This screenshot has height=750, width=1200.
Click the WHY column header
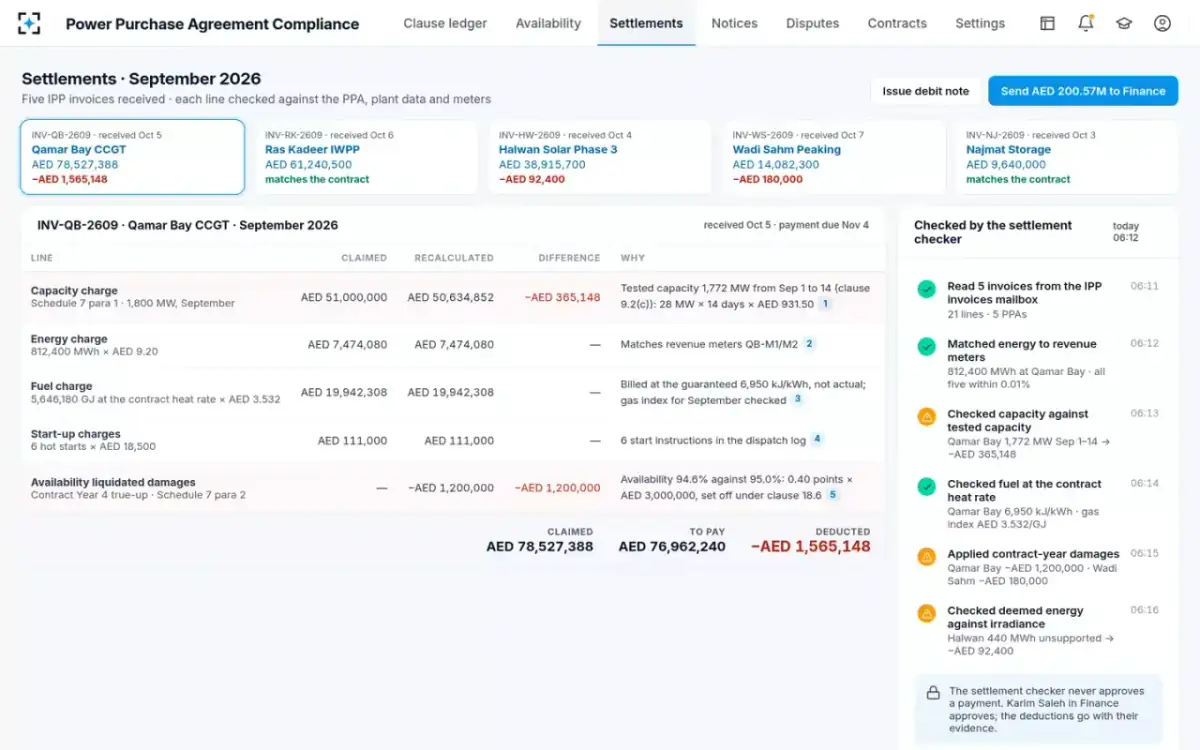[633, 258]
